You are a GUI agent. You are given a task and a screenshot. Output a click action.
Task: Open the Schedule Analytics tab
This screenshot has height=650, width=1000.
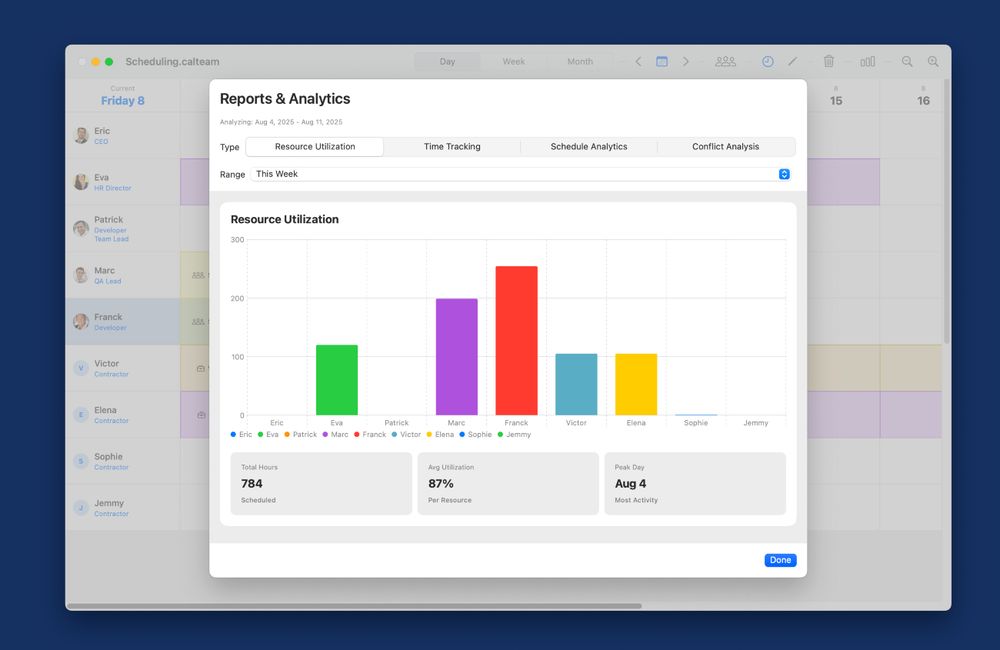tap(589, 147)
